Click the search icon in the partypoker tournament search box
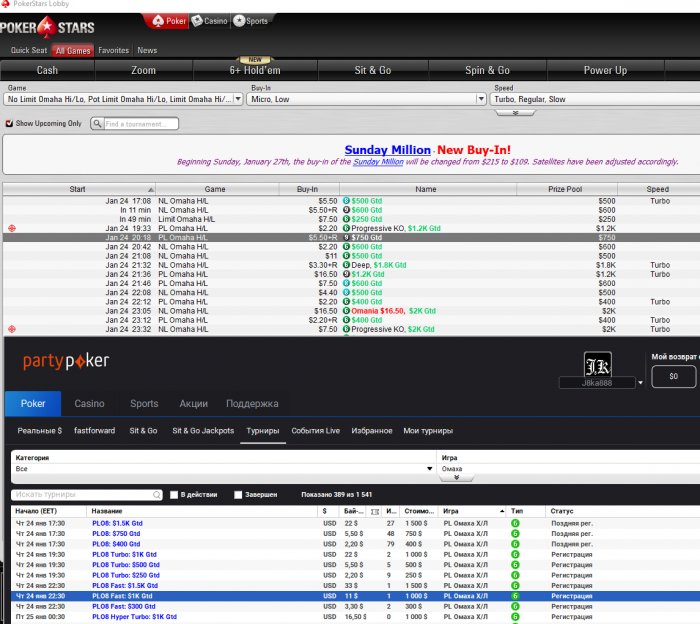Viewport: 700px width, 624px height. click(157, 495)
